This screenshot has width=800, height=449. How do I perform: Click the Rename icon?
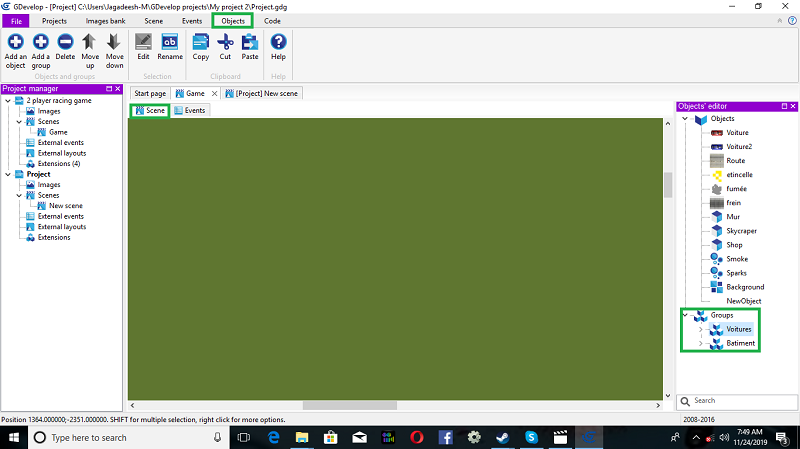point(169,42)
